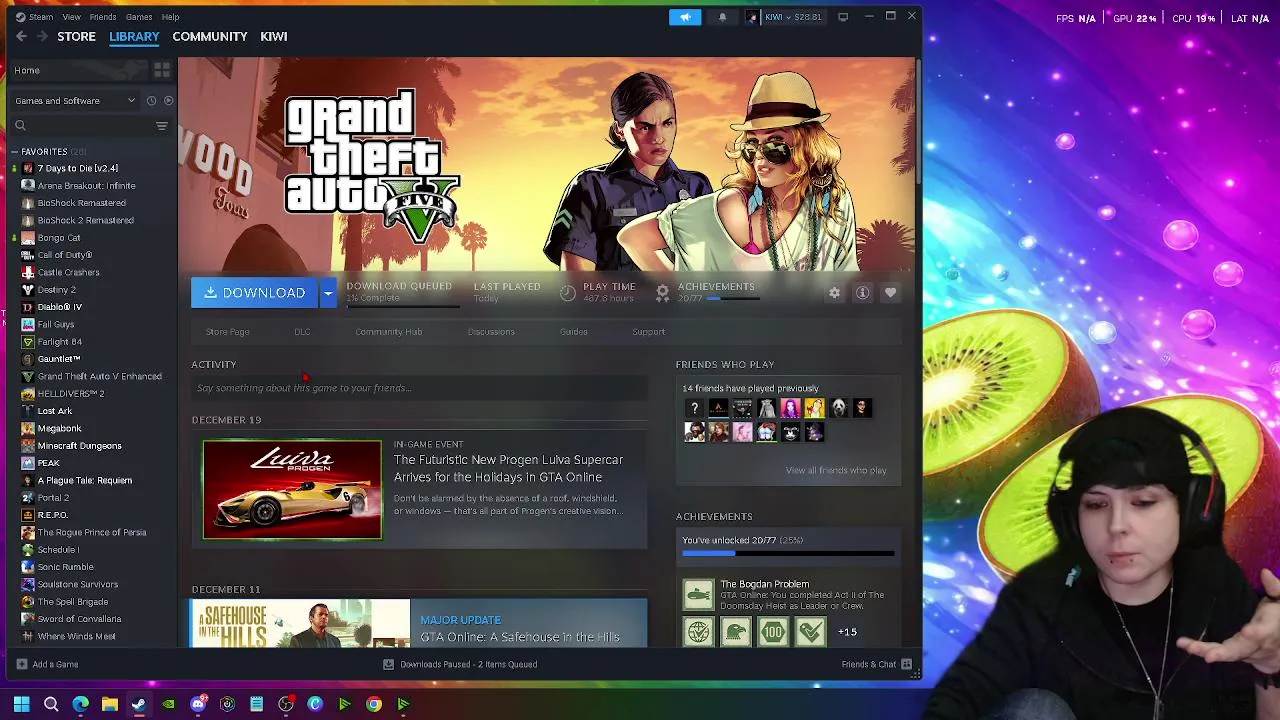
Task: Open the Support link
Action: tap(648, 332)
